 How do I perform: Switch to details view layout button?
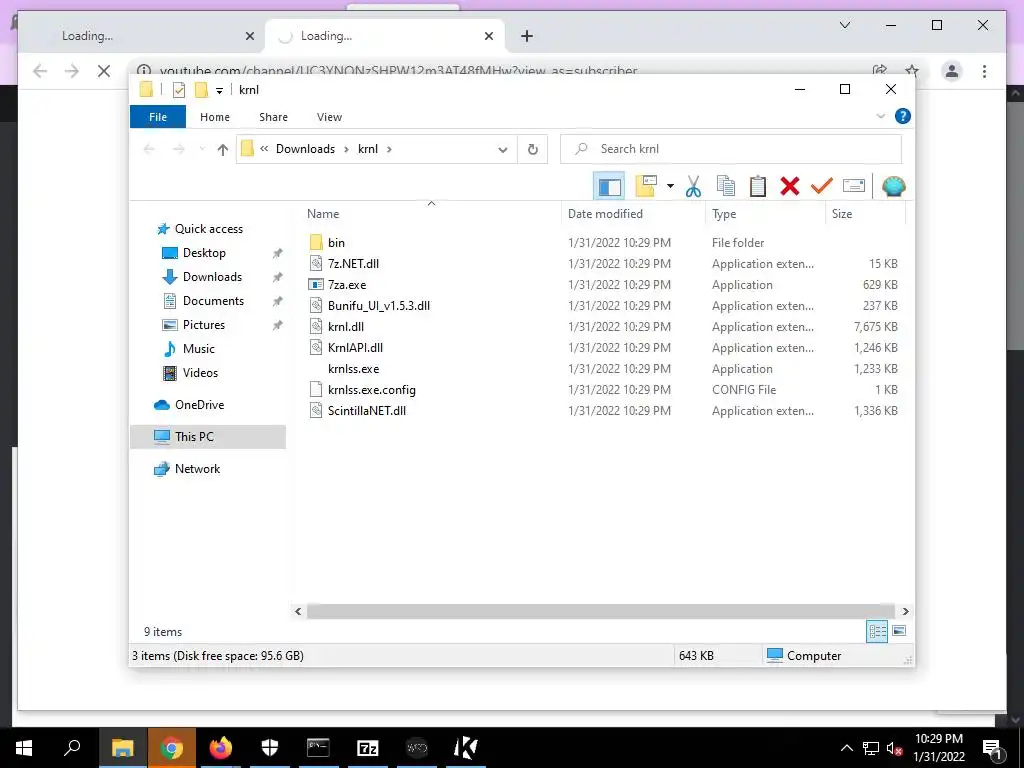[877, 631]
